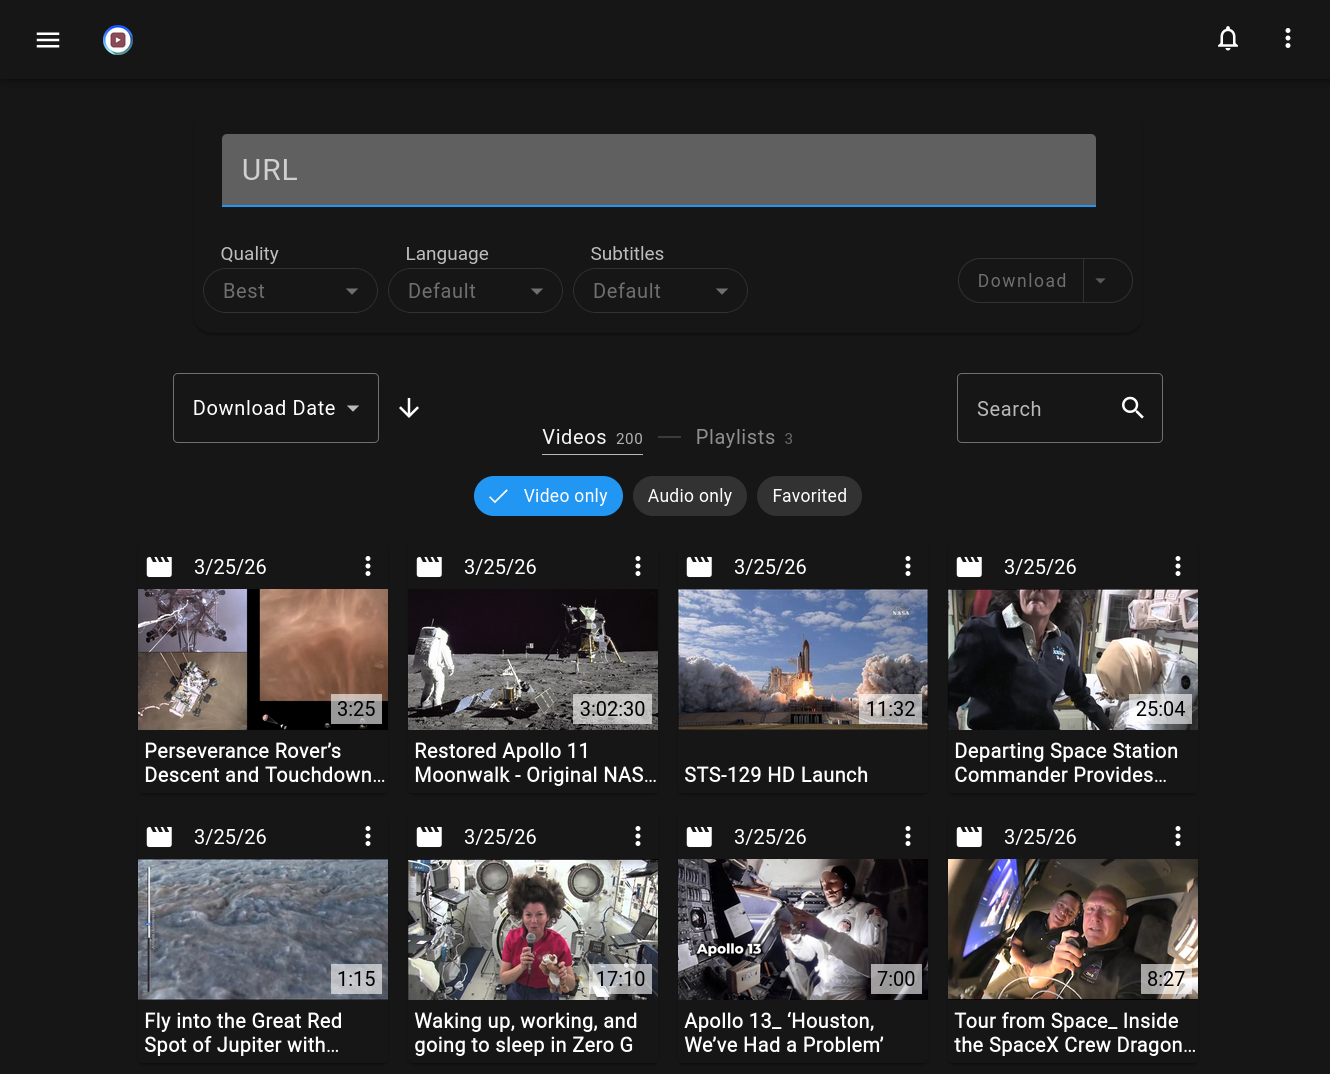This screenshot has height=1074, width=1330.
Task: Open the Quality dropdown set to Best
Action: click(290, 291)
